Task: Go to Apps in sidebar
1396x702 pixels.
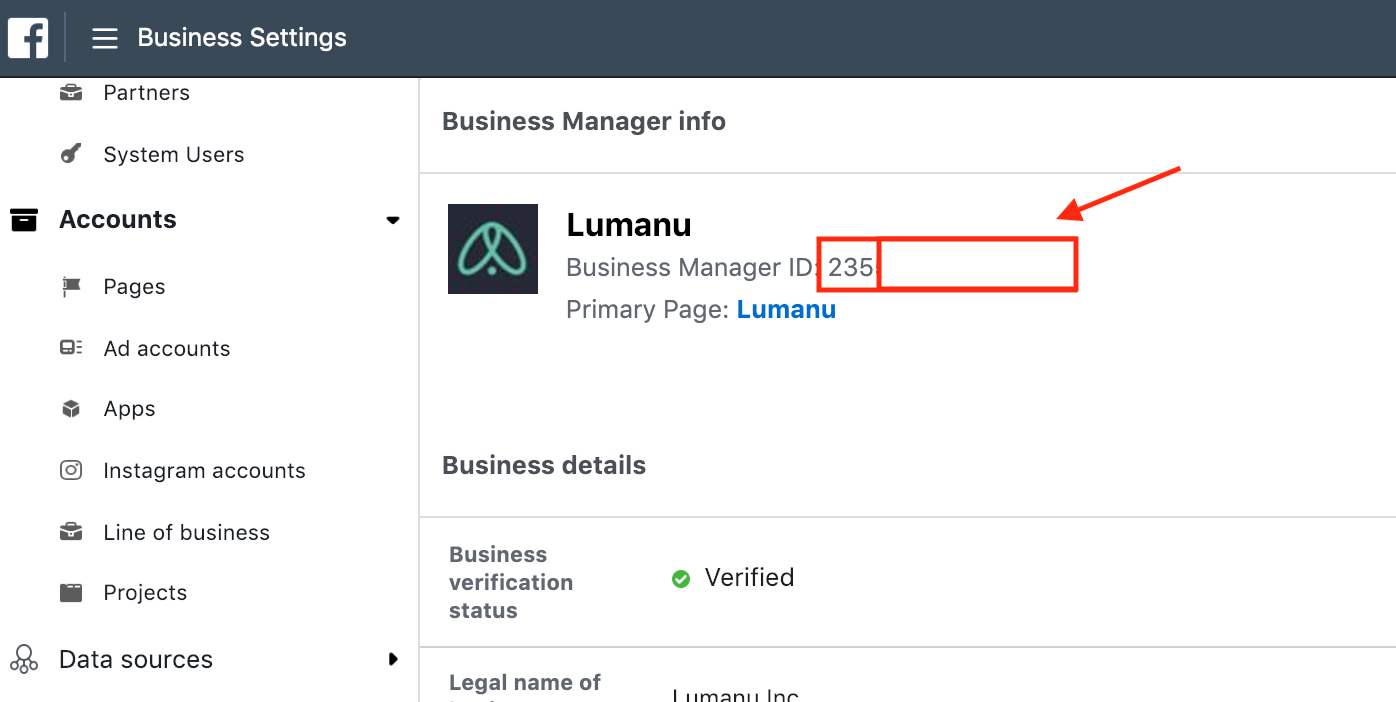Action: point(130,409)
